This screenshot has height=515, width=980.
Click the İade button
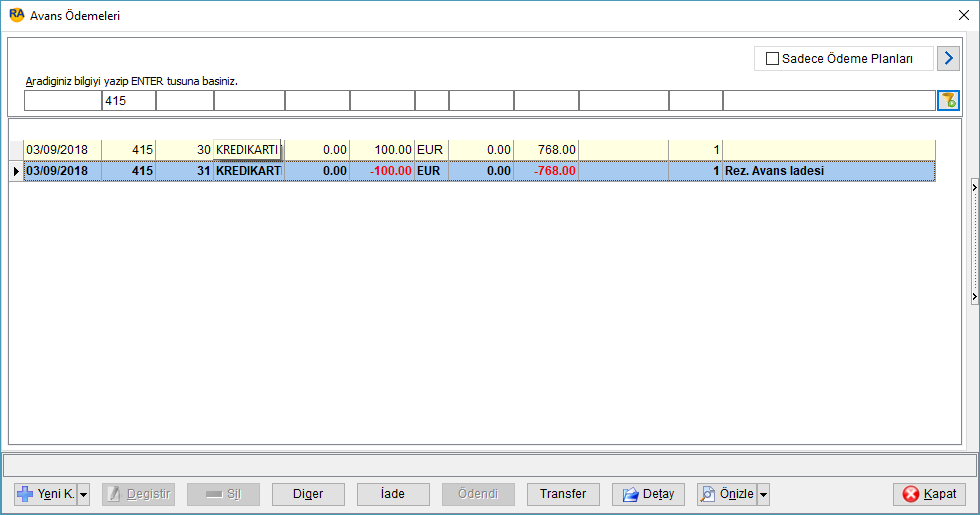click(393, 494)
